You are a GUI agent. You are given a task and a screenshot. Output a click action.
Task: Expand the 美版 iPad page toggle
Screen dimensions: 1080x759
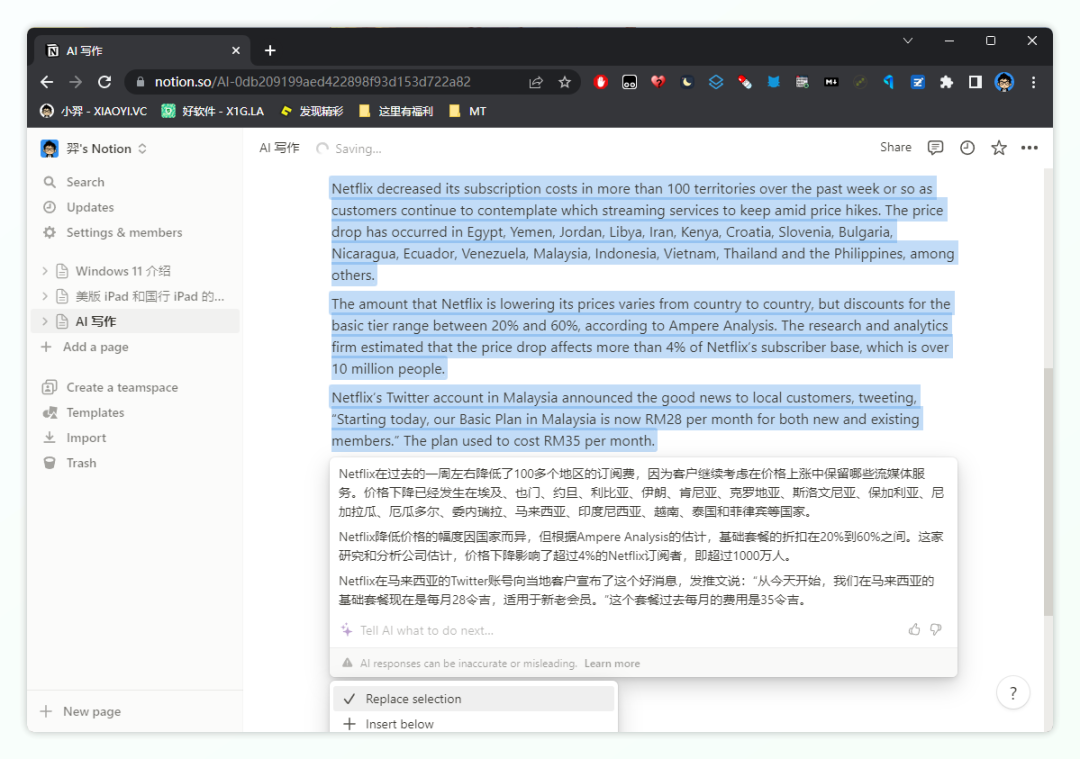click(x=45, y=296)
